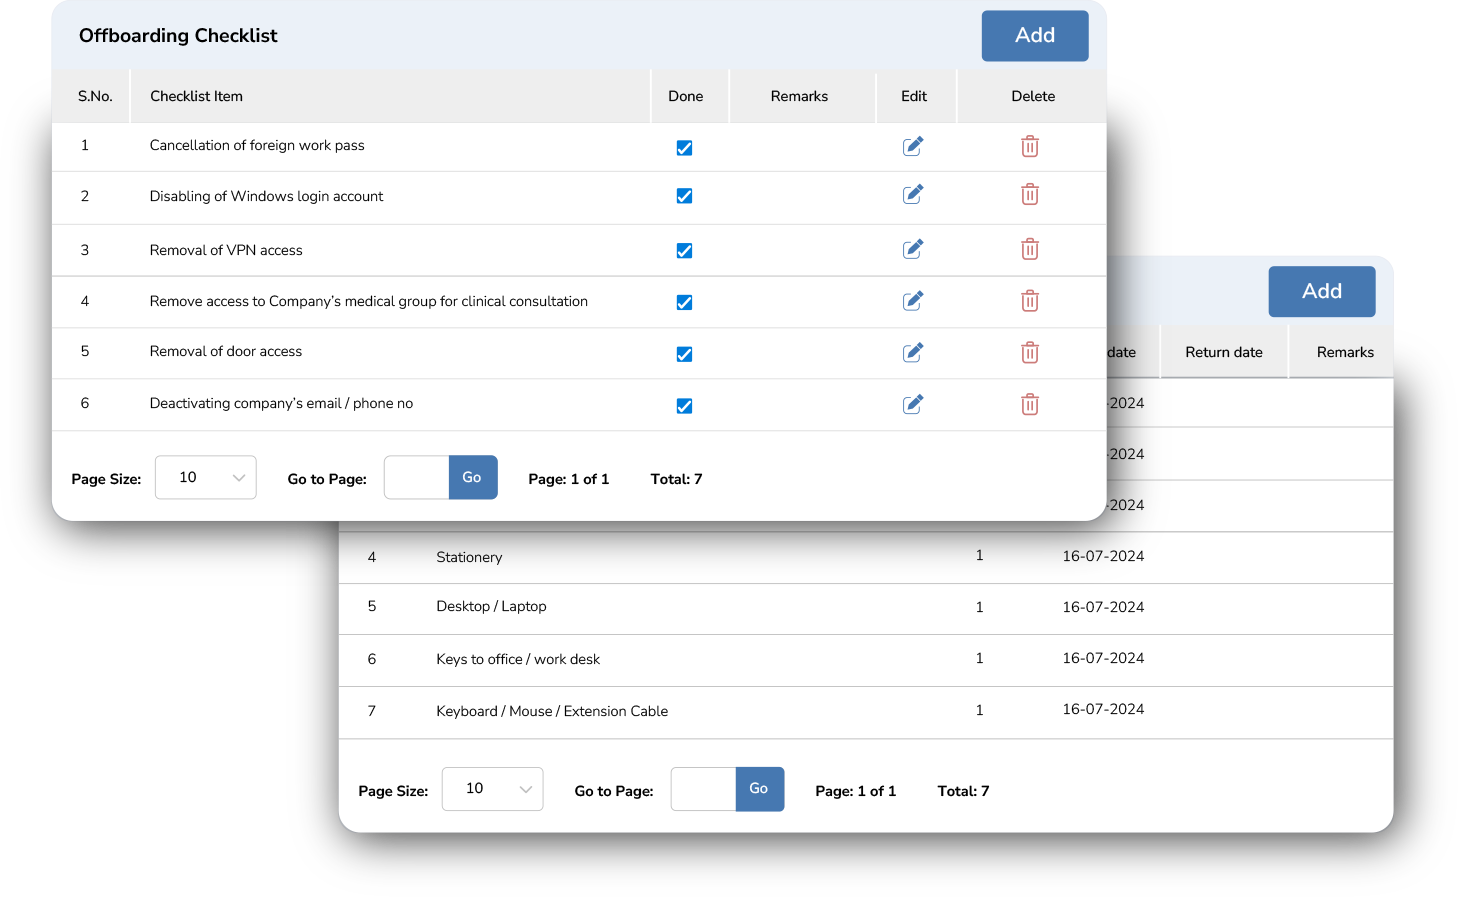Click Add button in Offboarding Checklist
This screenshot has width=1458, height=897.
[x=1034, y=36]
